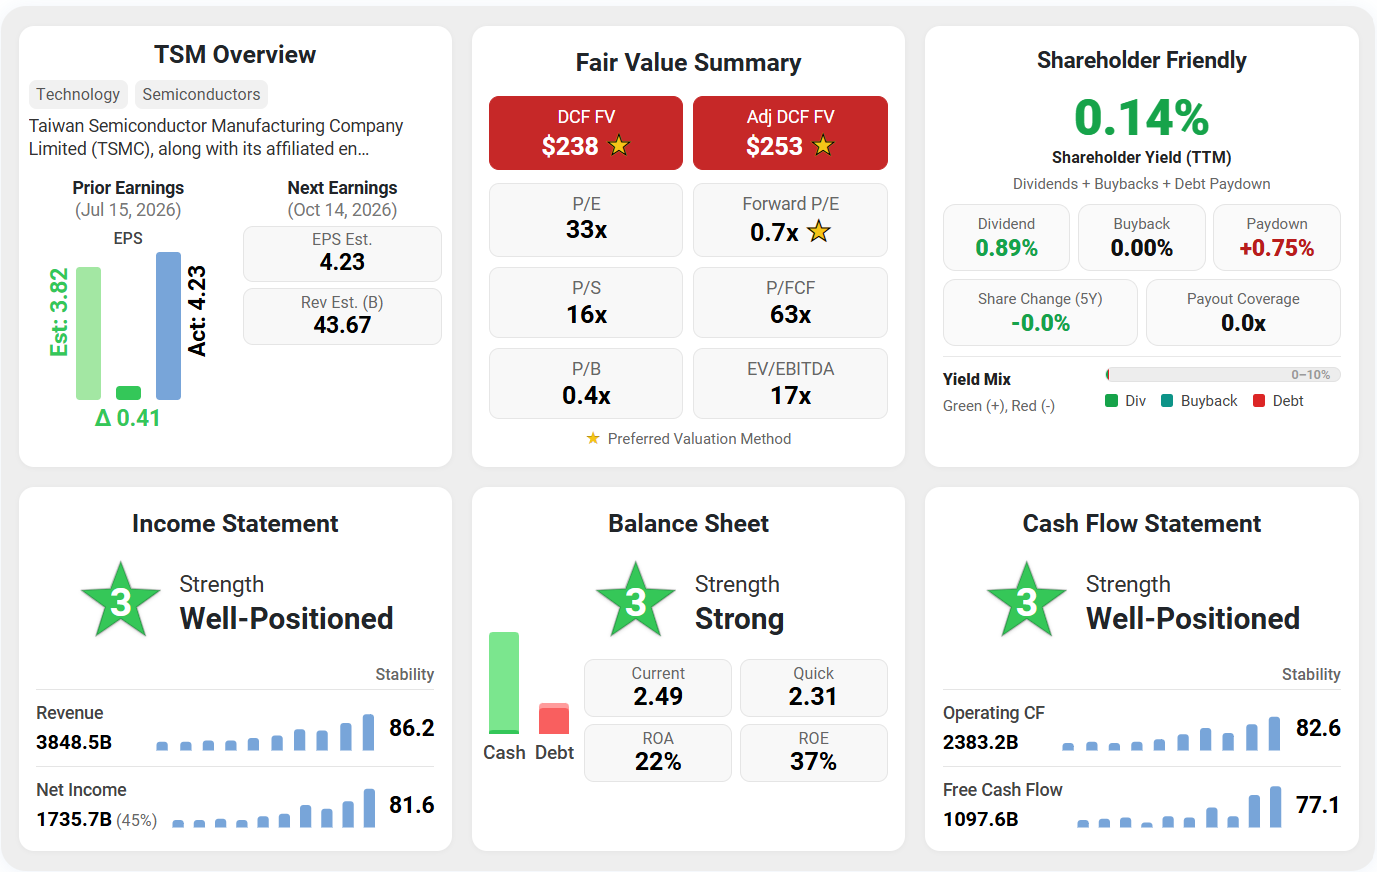The image size is (1377, 872).
Task: Select the EV/EBITDA 17x tile
Action: (x=790, y=383)
